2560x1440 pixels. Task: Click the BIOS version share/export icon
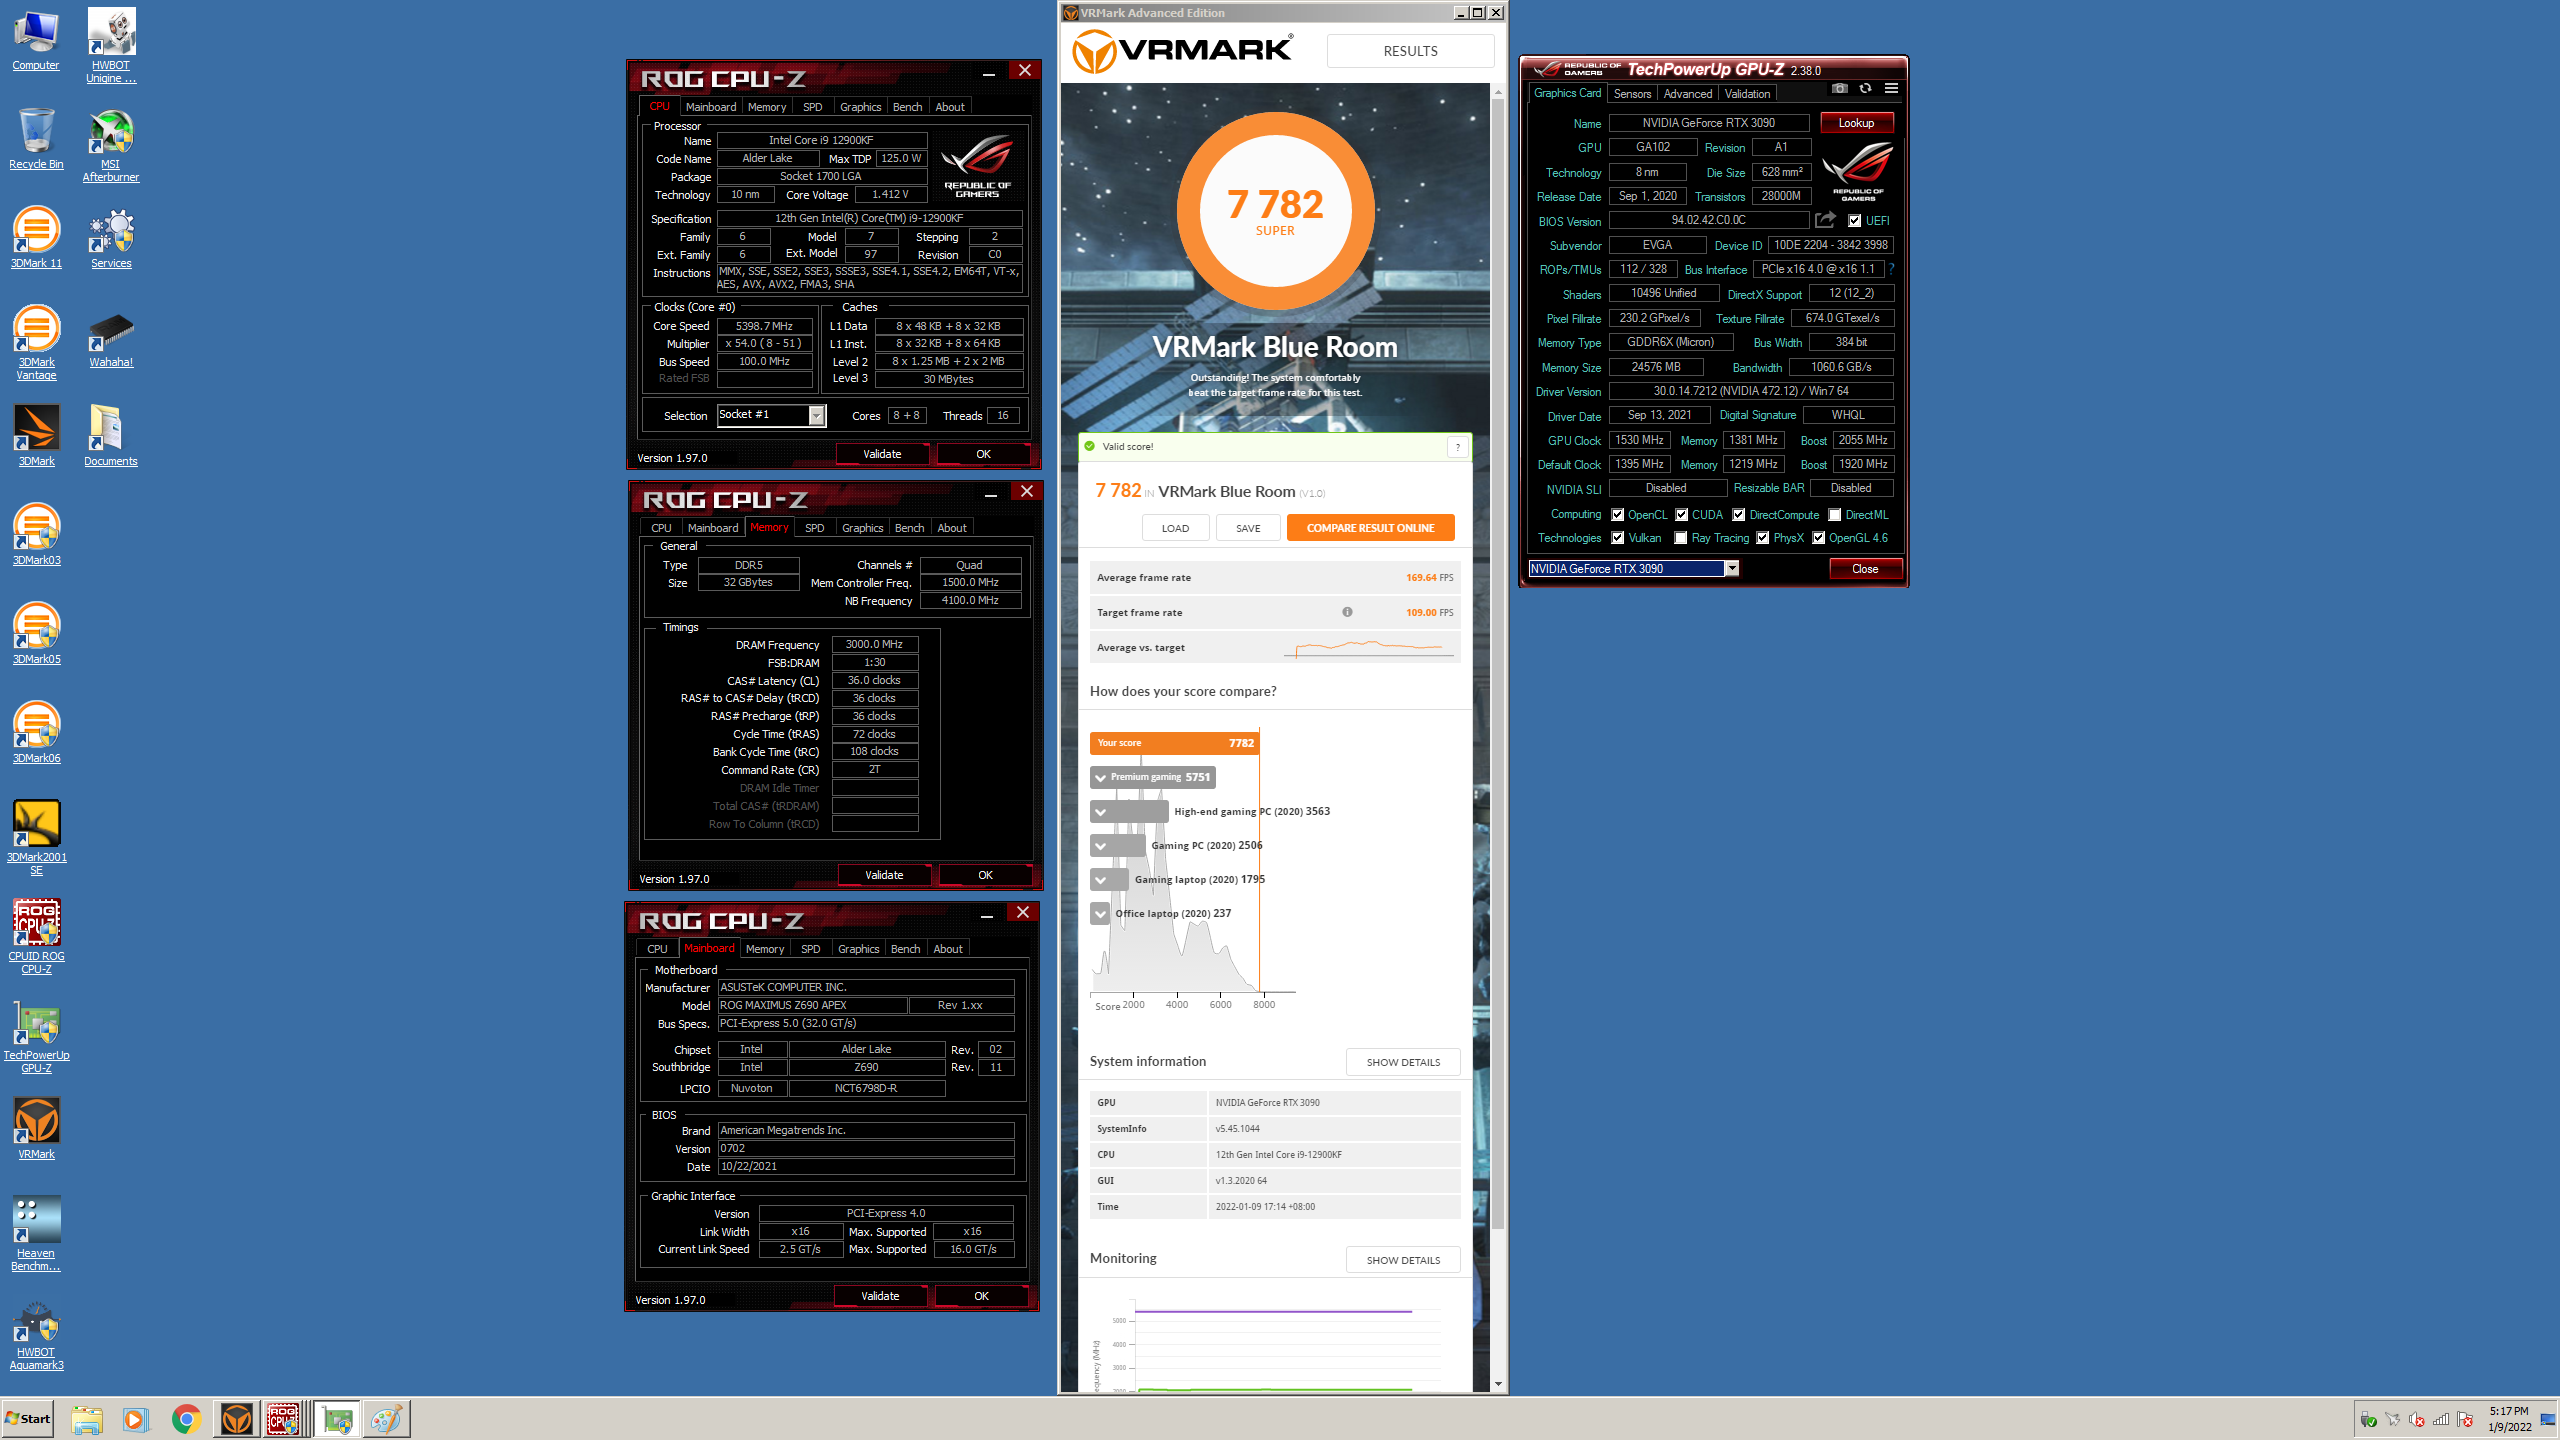[x=1826, y=220]
